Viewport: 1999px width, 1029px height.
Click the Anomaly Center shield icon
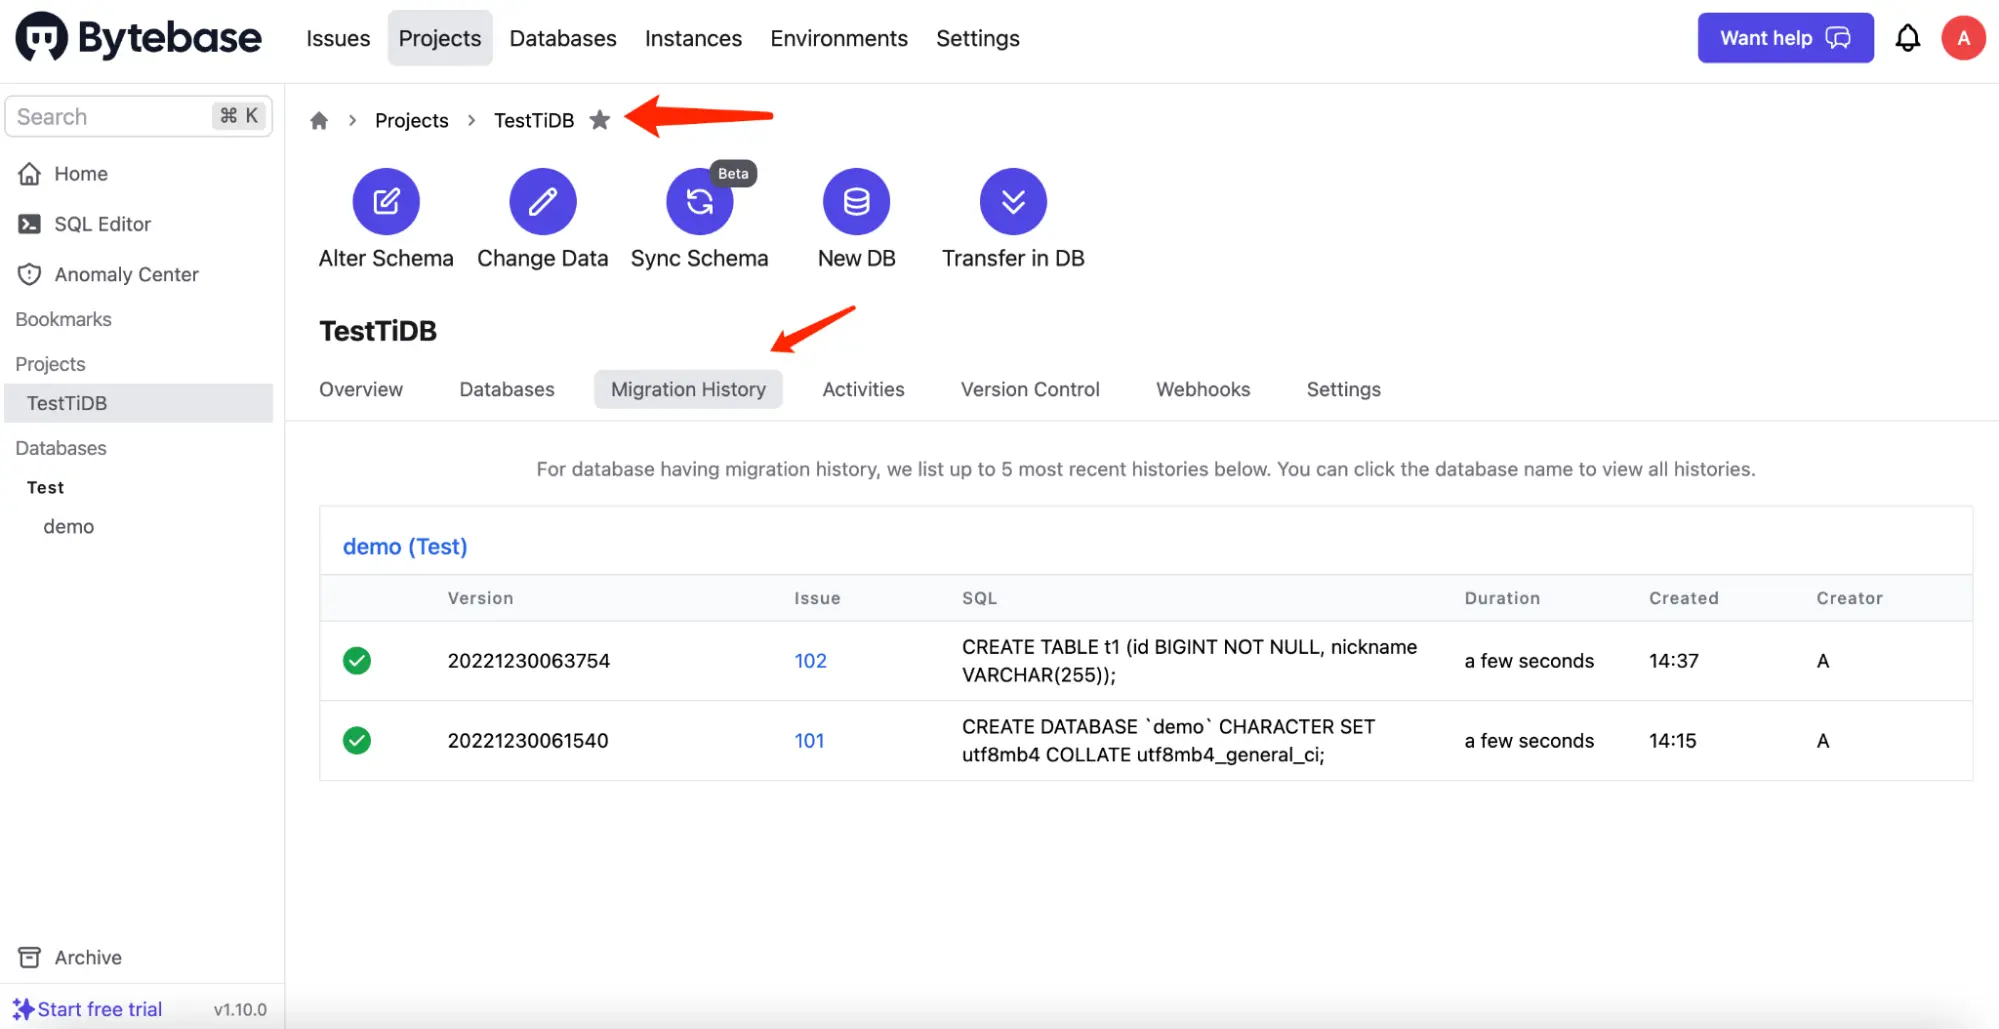click(30, 274)
